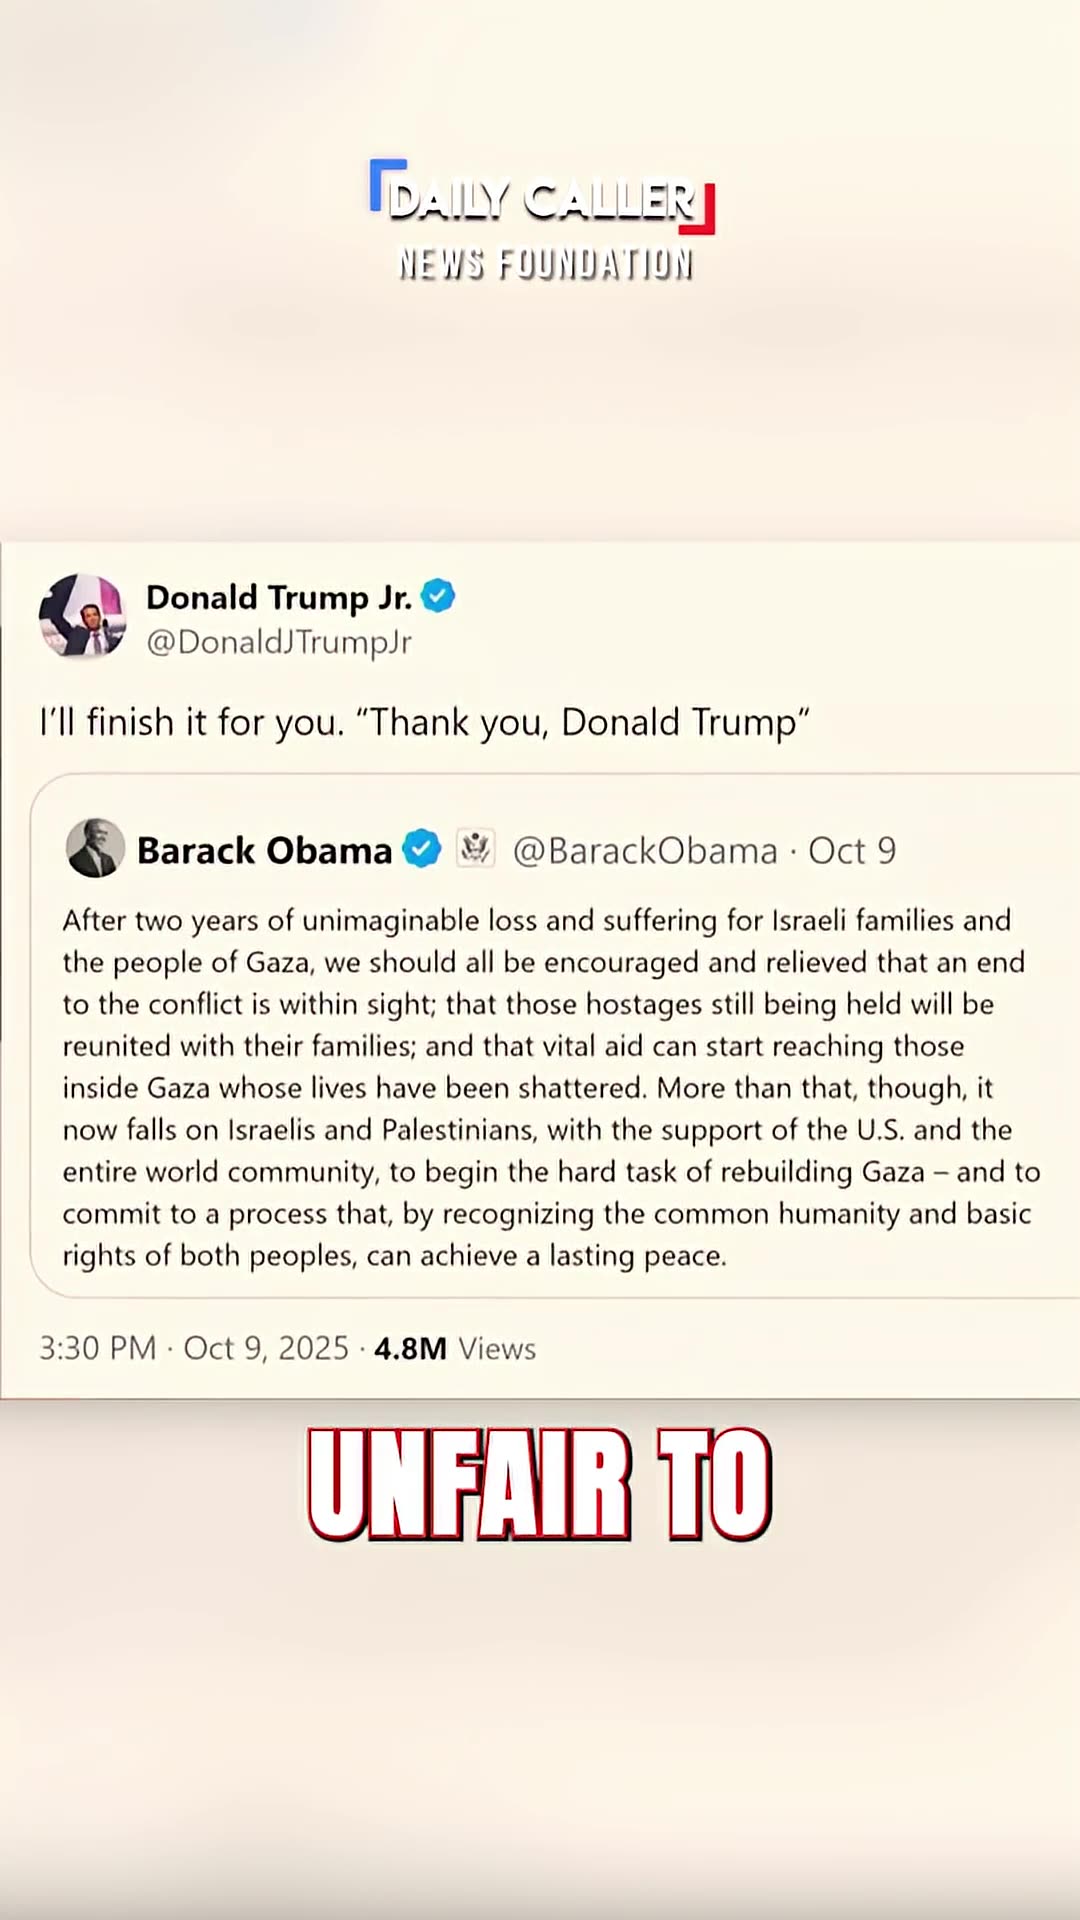The height and width of the screenshot is (1920, 1080).
Task: Select the Donald Trump Jr. display name
Action: (x=279, y=597)
